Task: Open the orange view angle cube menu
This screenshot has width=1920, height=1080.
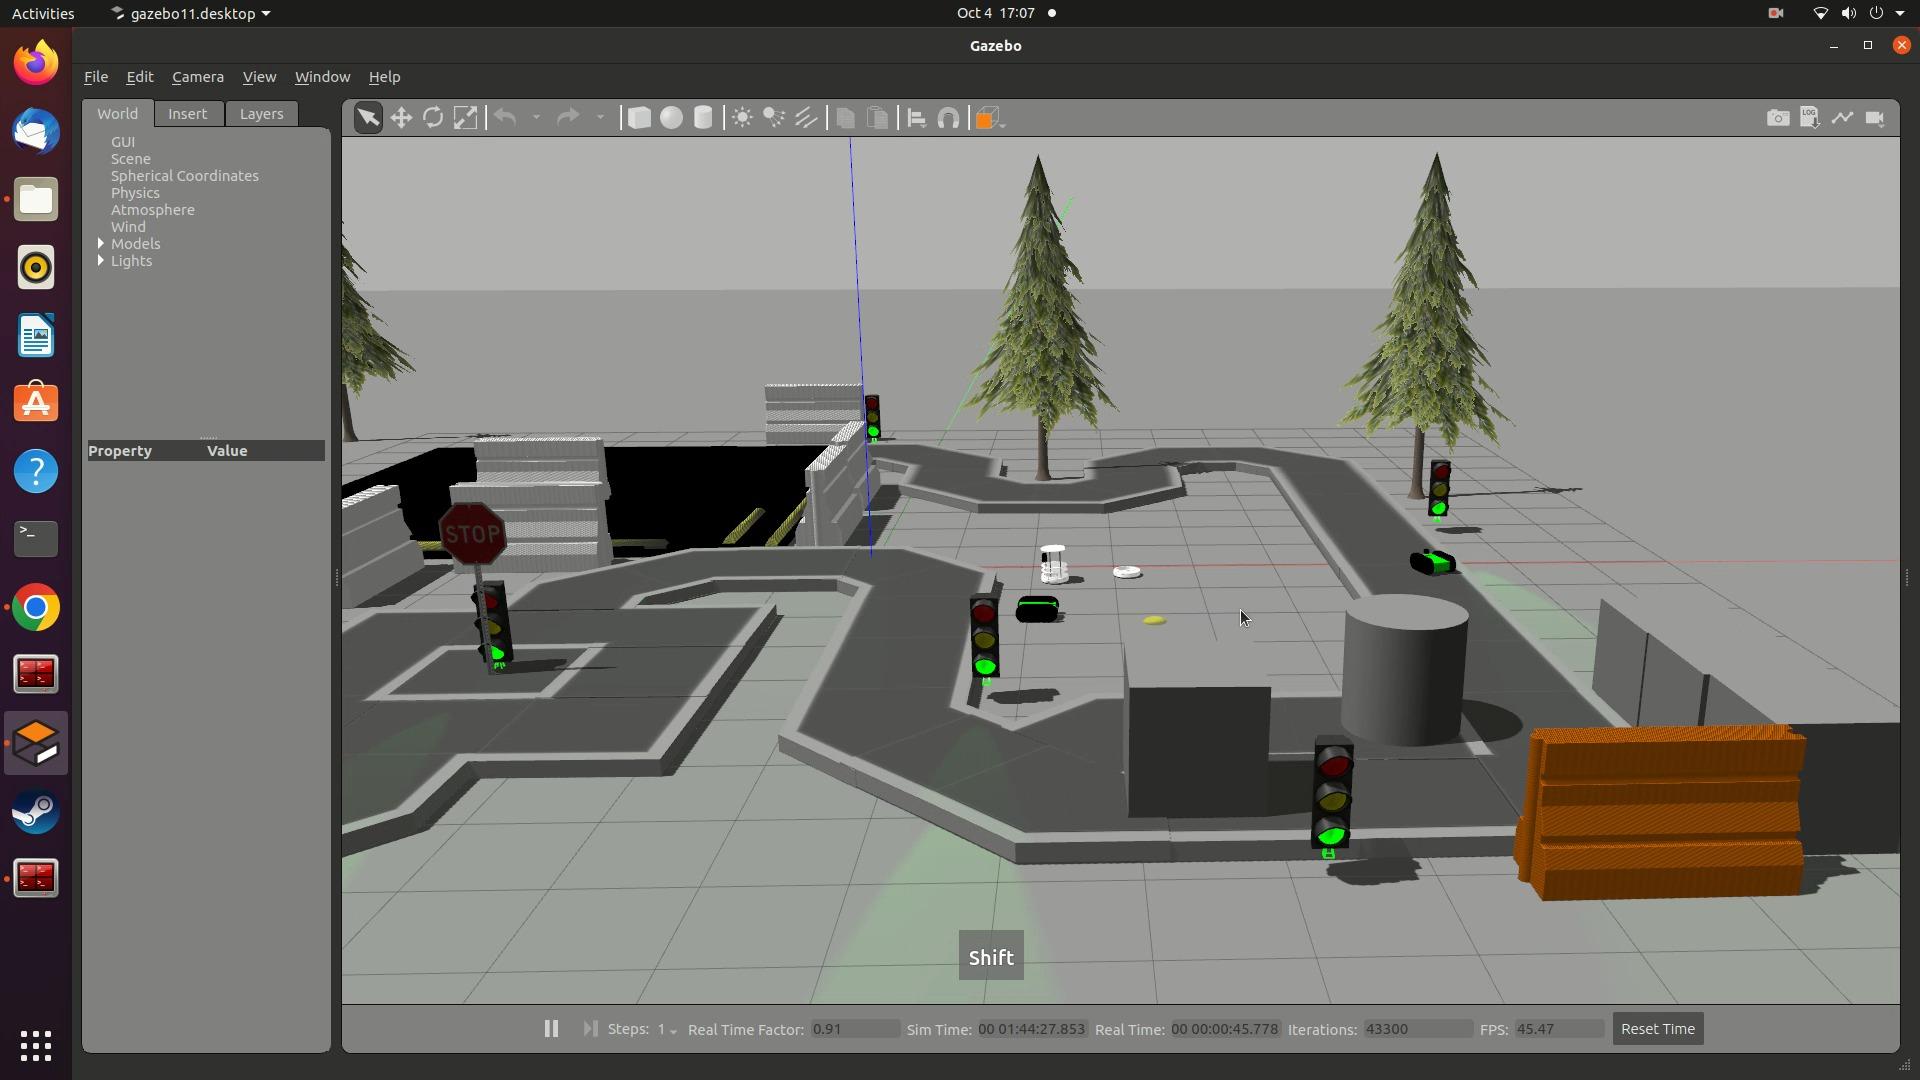Action: 988,118
